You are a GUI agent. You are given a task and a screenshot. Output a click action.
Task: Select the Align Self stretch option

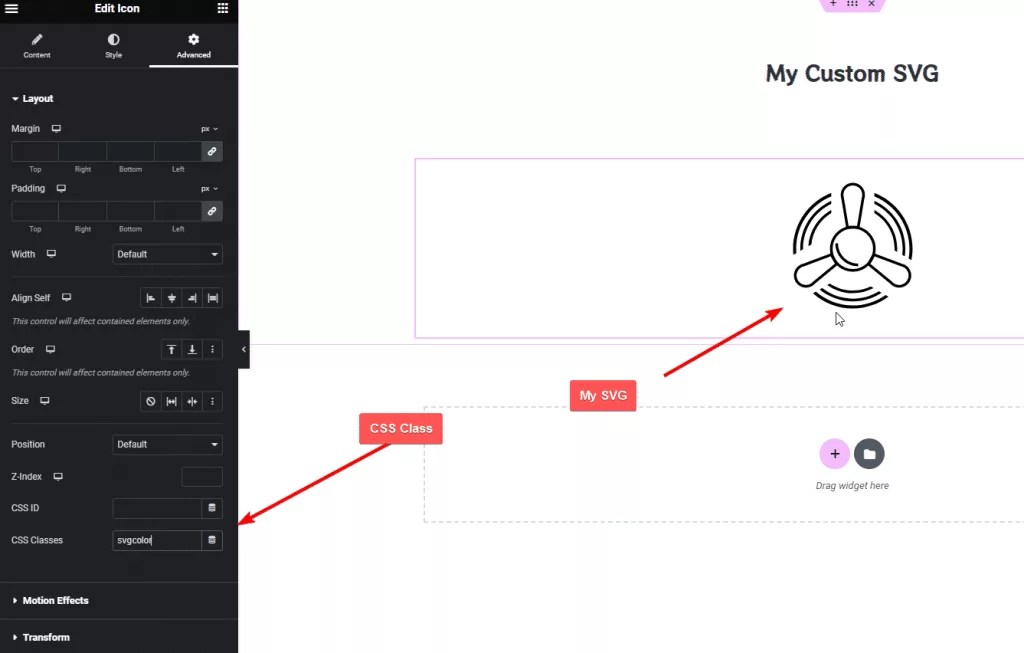pyautogui.click(x=212, y=297)
